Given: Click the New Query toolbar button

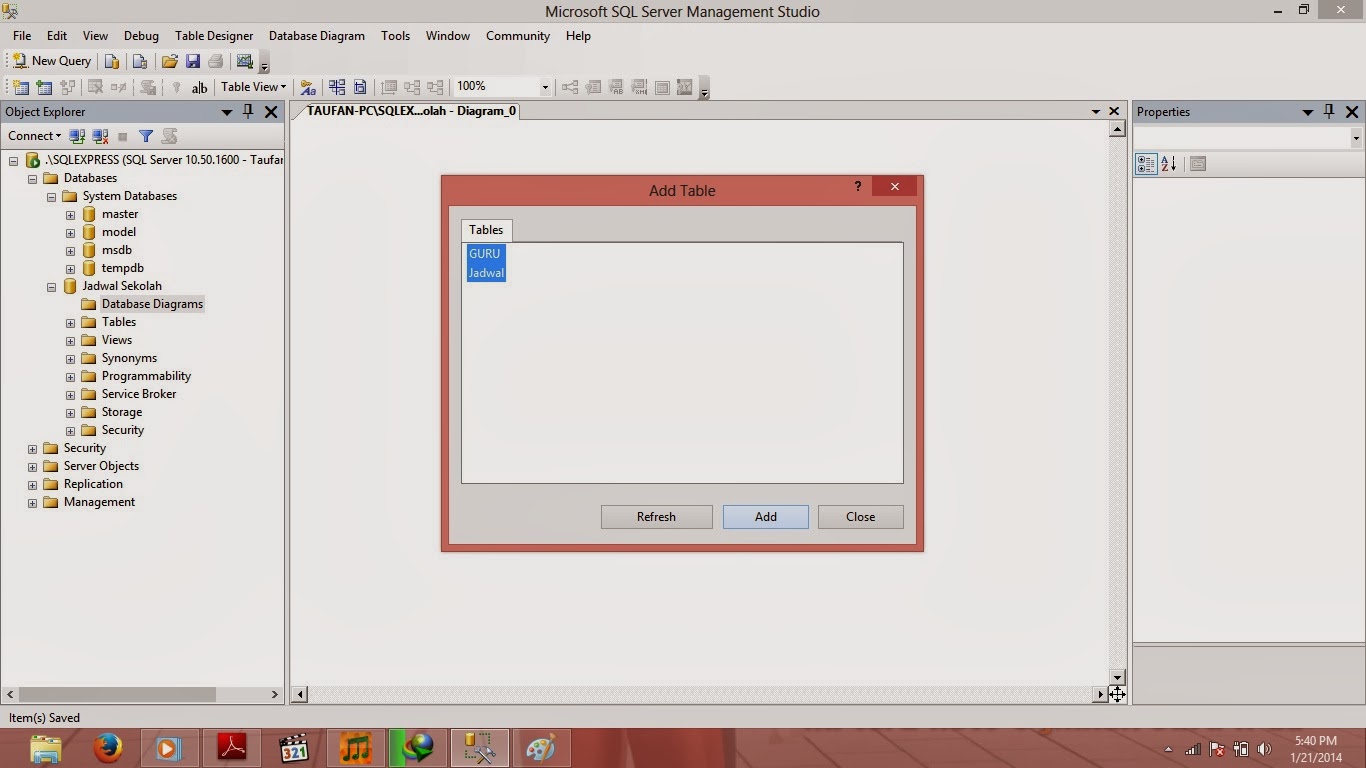Looking at the screenshot, I should (51, 61).
